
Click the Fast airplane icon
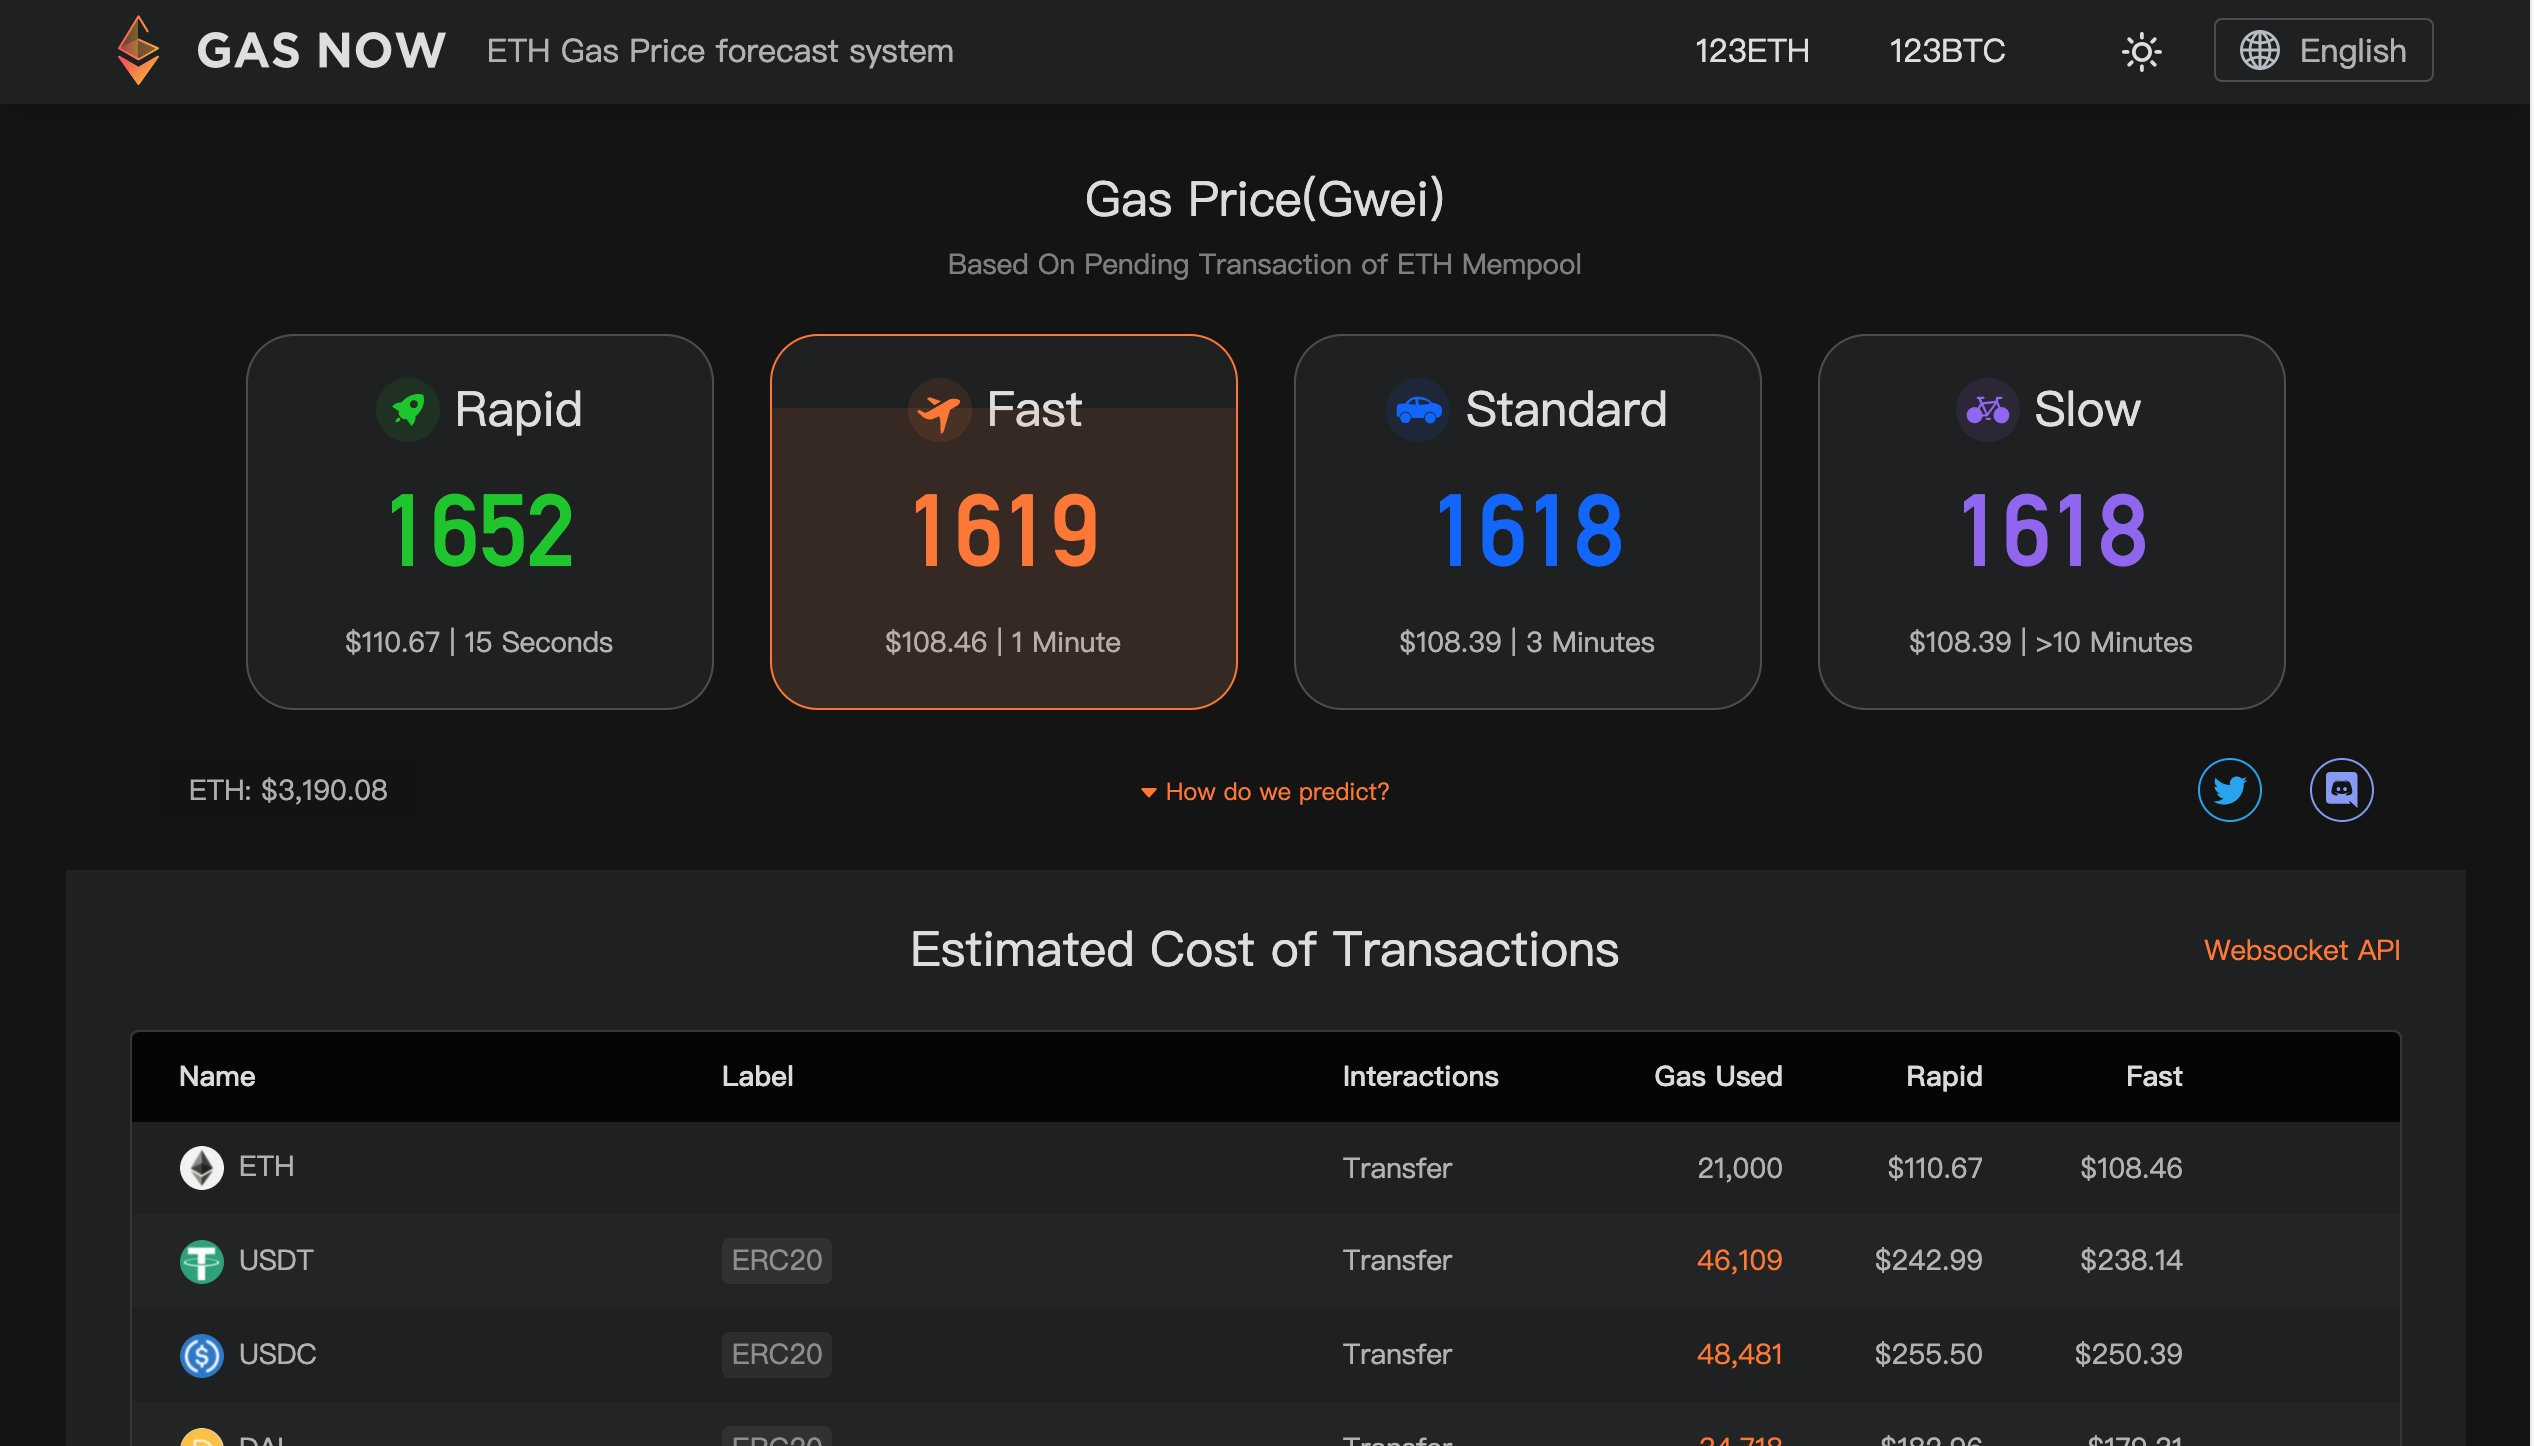939,409
